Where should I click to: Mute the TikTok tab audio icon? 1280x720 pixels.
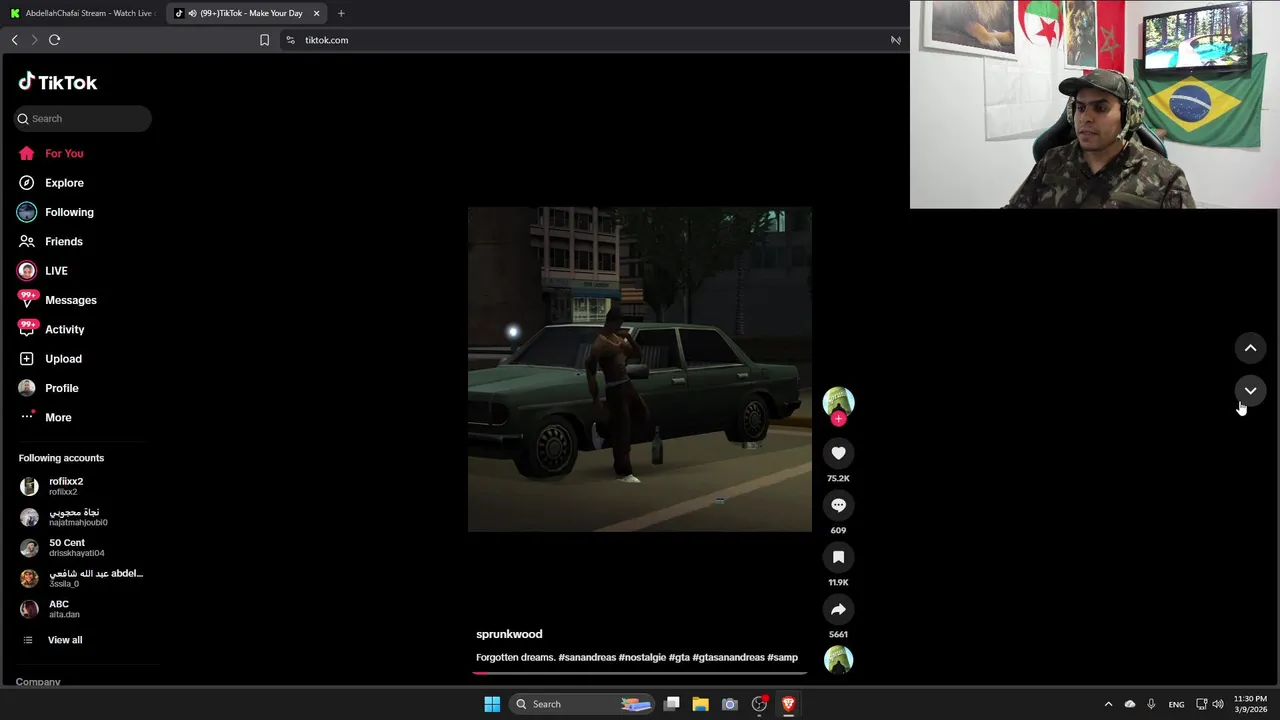[192, 13]
